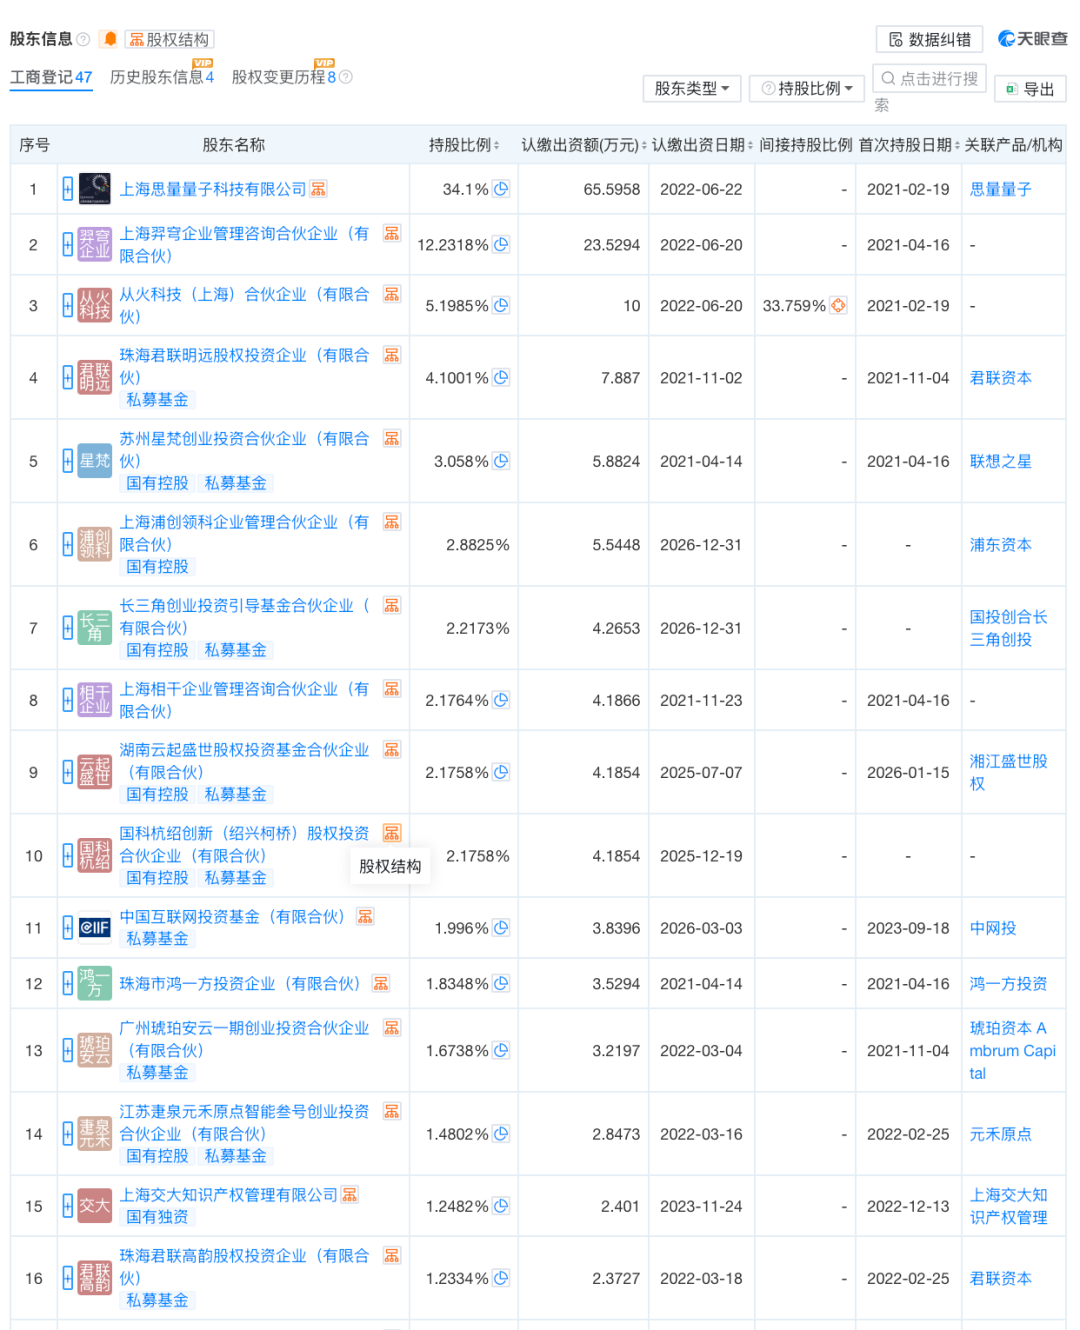
Task: Open equity structure icon for 苏州星梵创业投资合伙企业
Action: (x=392, y=438)
